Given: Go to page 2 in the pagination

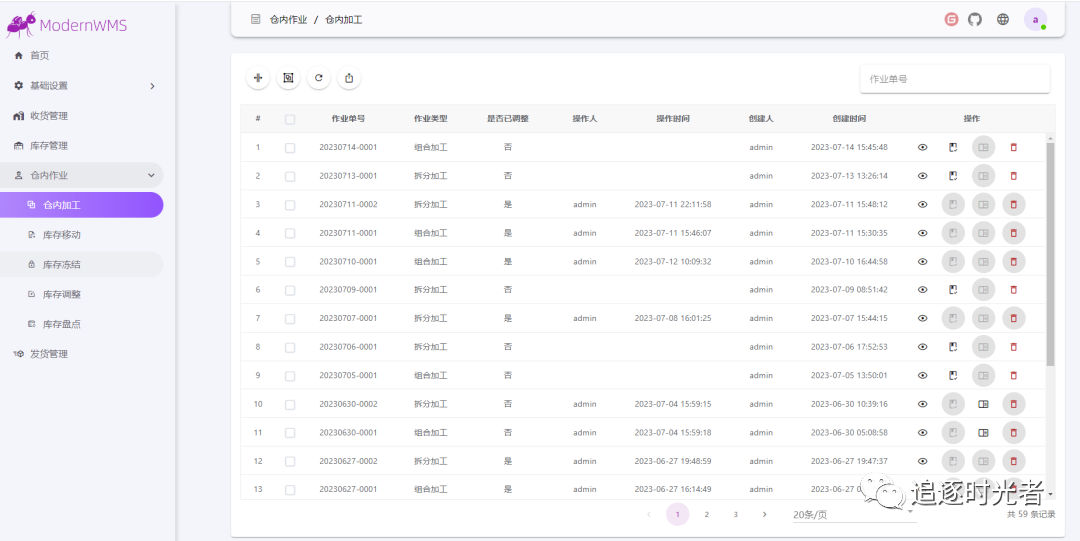Looking at the screenshot, I should (707, 514).
